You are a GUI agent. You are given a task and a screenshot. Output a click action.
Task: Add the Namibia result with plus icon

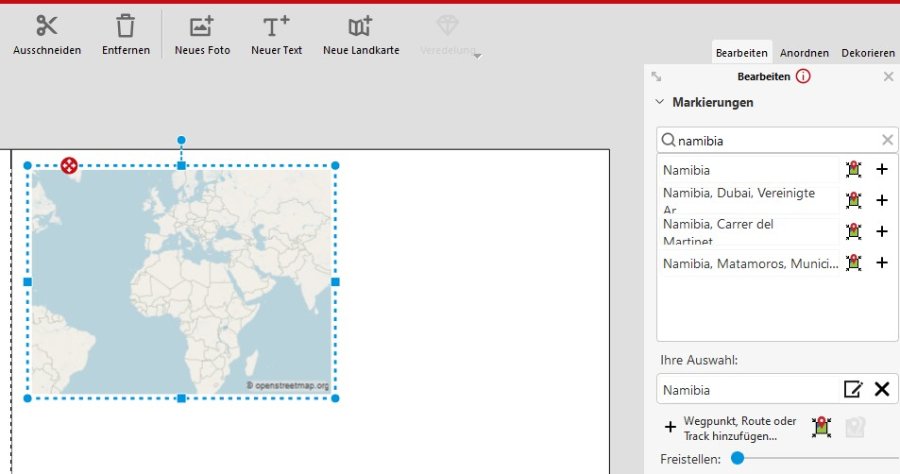point(882,170)
